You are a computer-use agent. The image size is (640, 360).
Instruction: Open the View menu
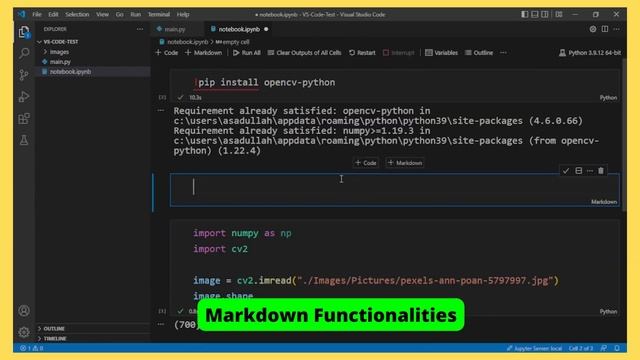(x=102, y=14)
